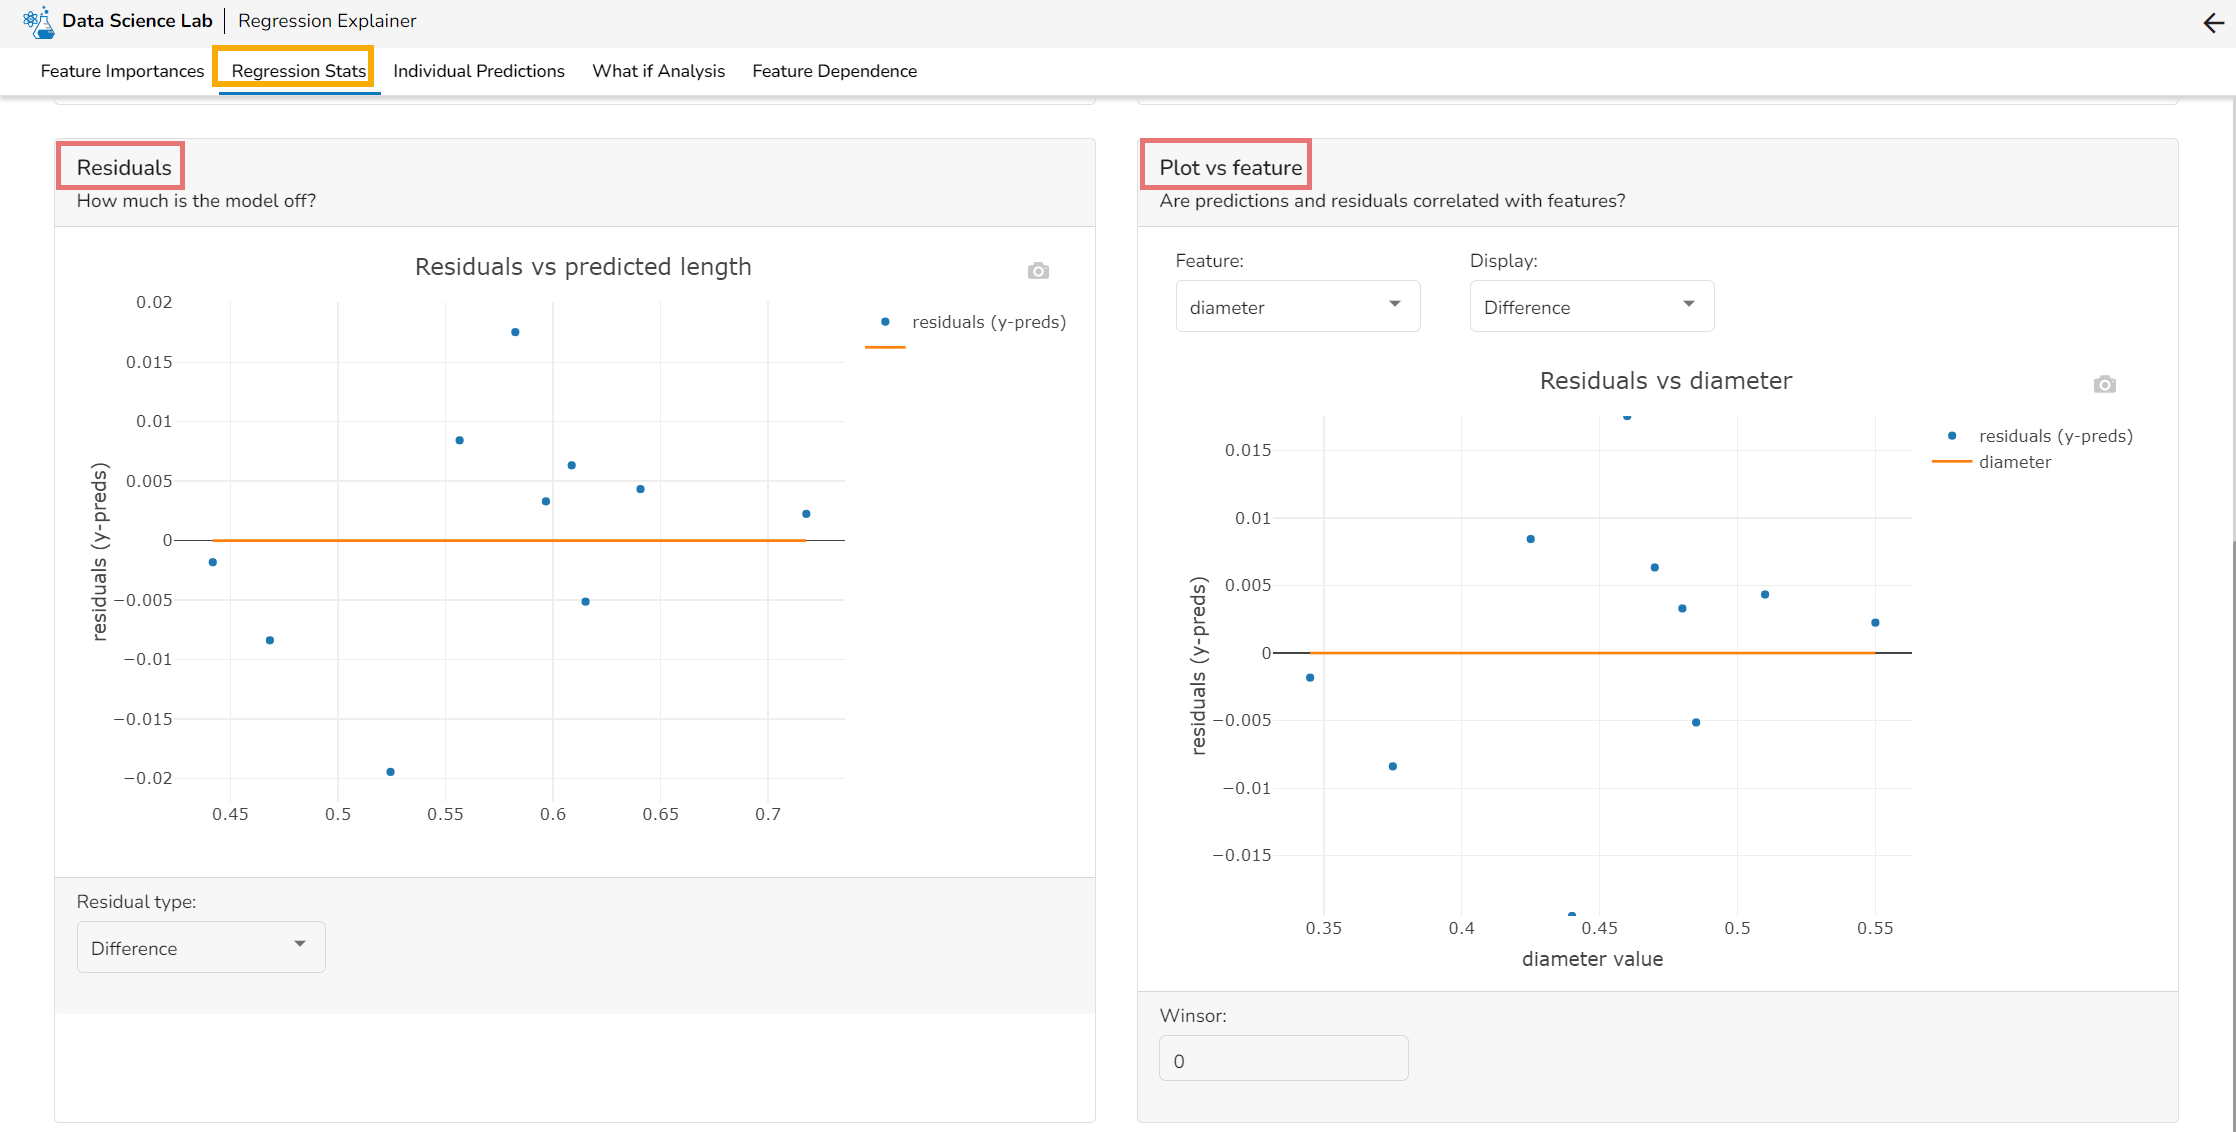This screenshot has height=1132, width=2236.
Task: Click the orange diameter legend line marker
Action: (x=1950, y=462)
